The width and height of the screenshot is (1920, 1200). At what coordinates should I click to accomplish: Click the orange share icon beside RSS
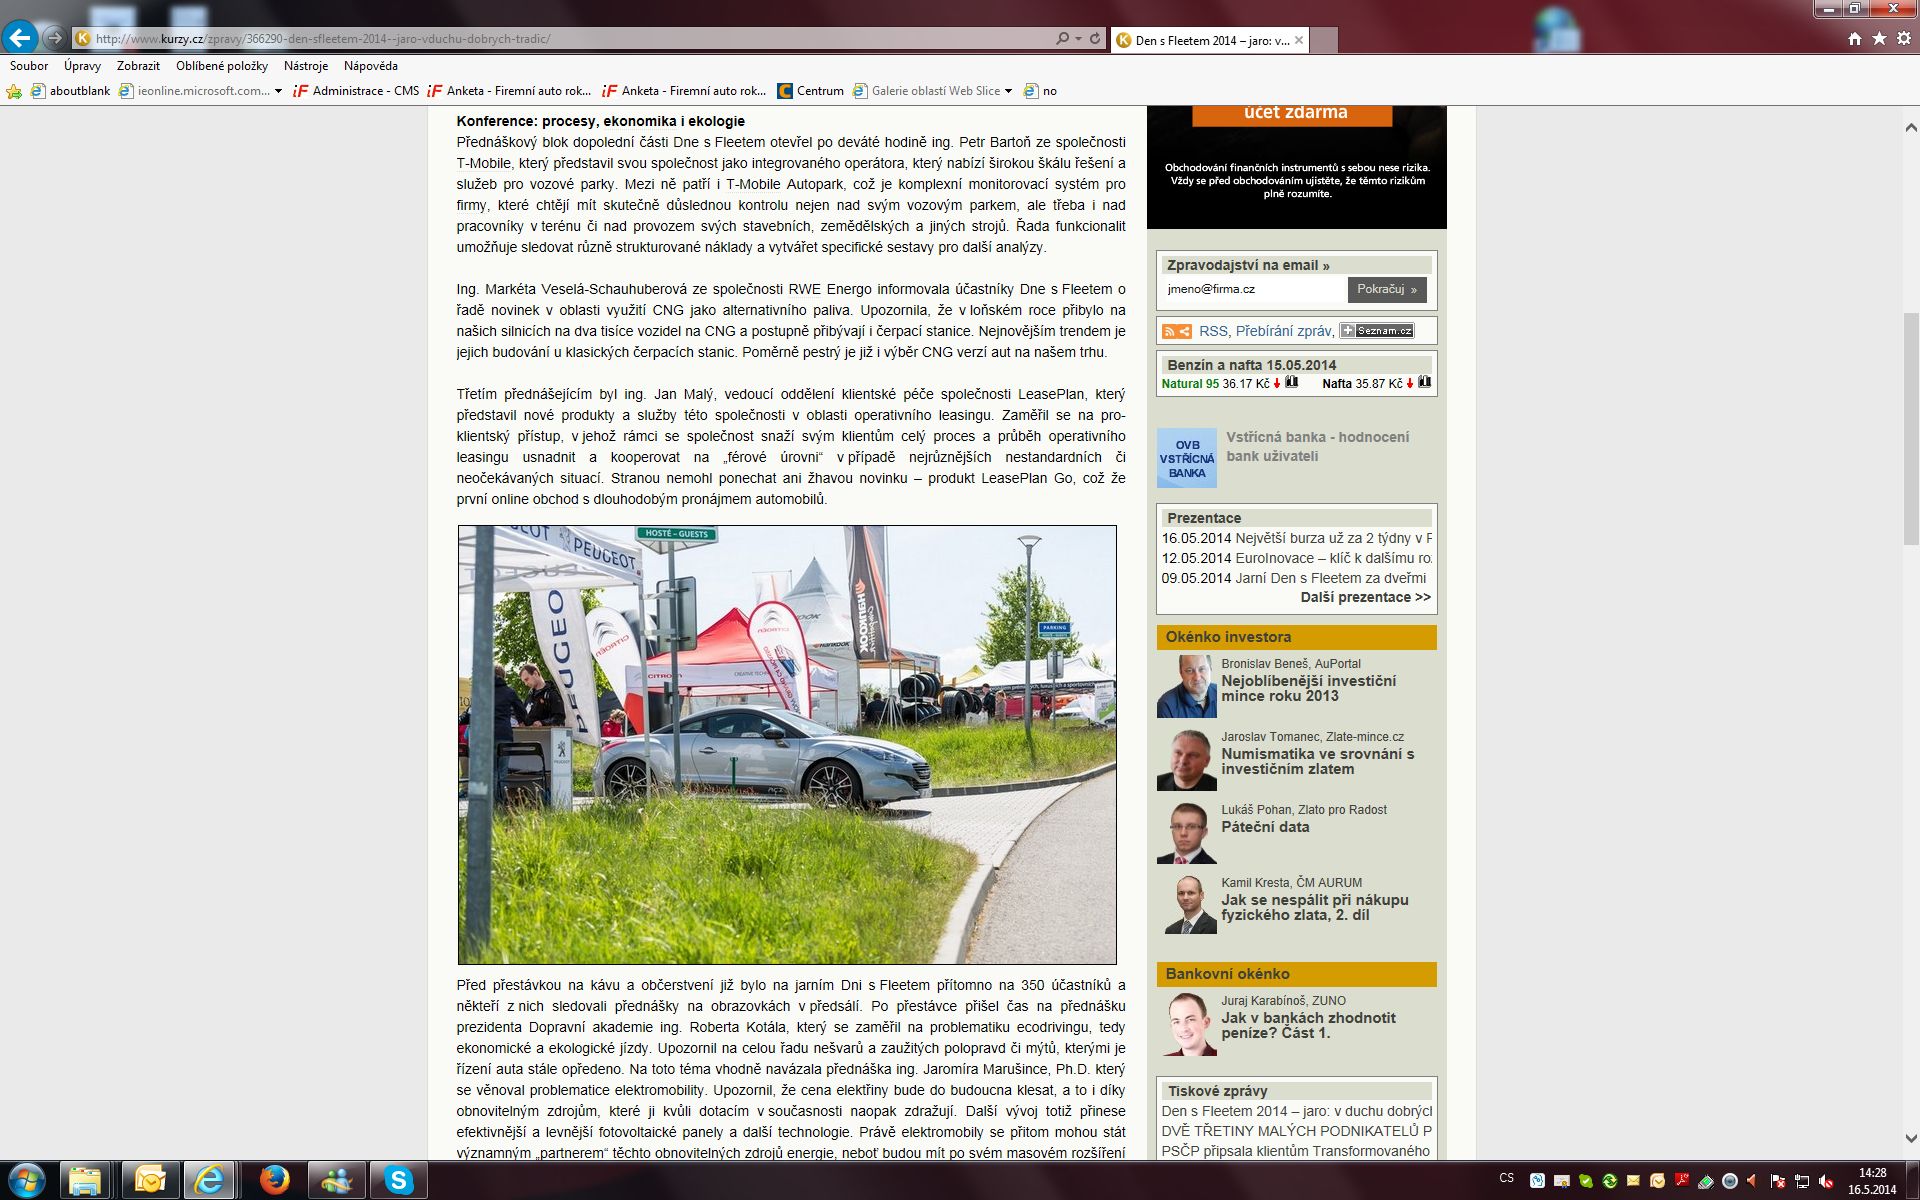pyautogui.click(x=1185, y=331)
